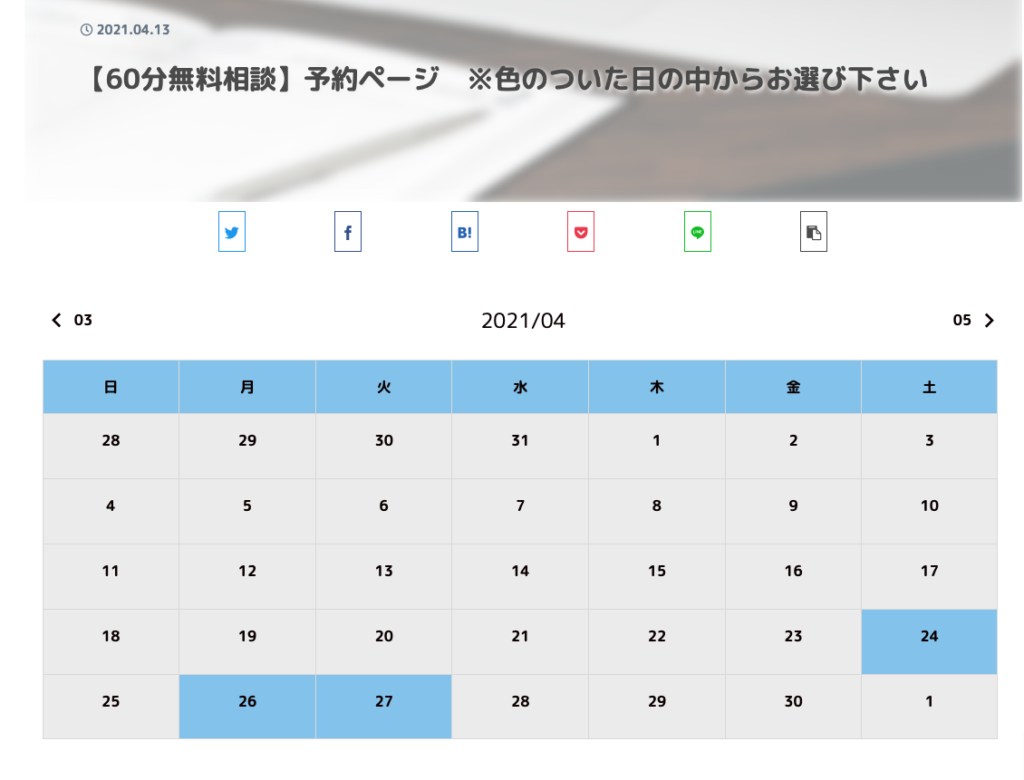Copy the page URL to clipboard
The height and width of the screenshot is (780, 1024).
[814, 231]
